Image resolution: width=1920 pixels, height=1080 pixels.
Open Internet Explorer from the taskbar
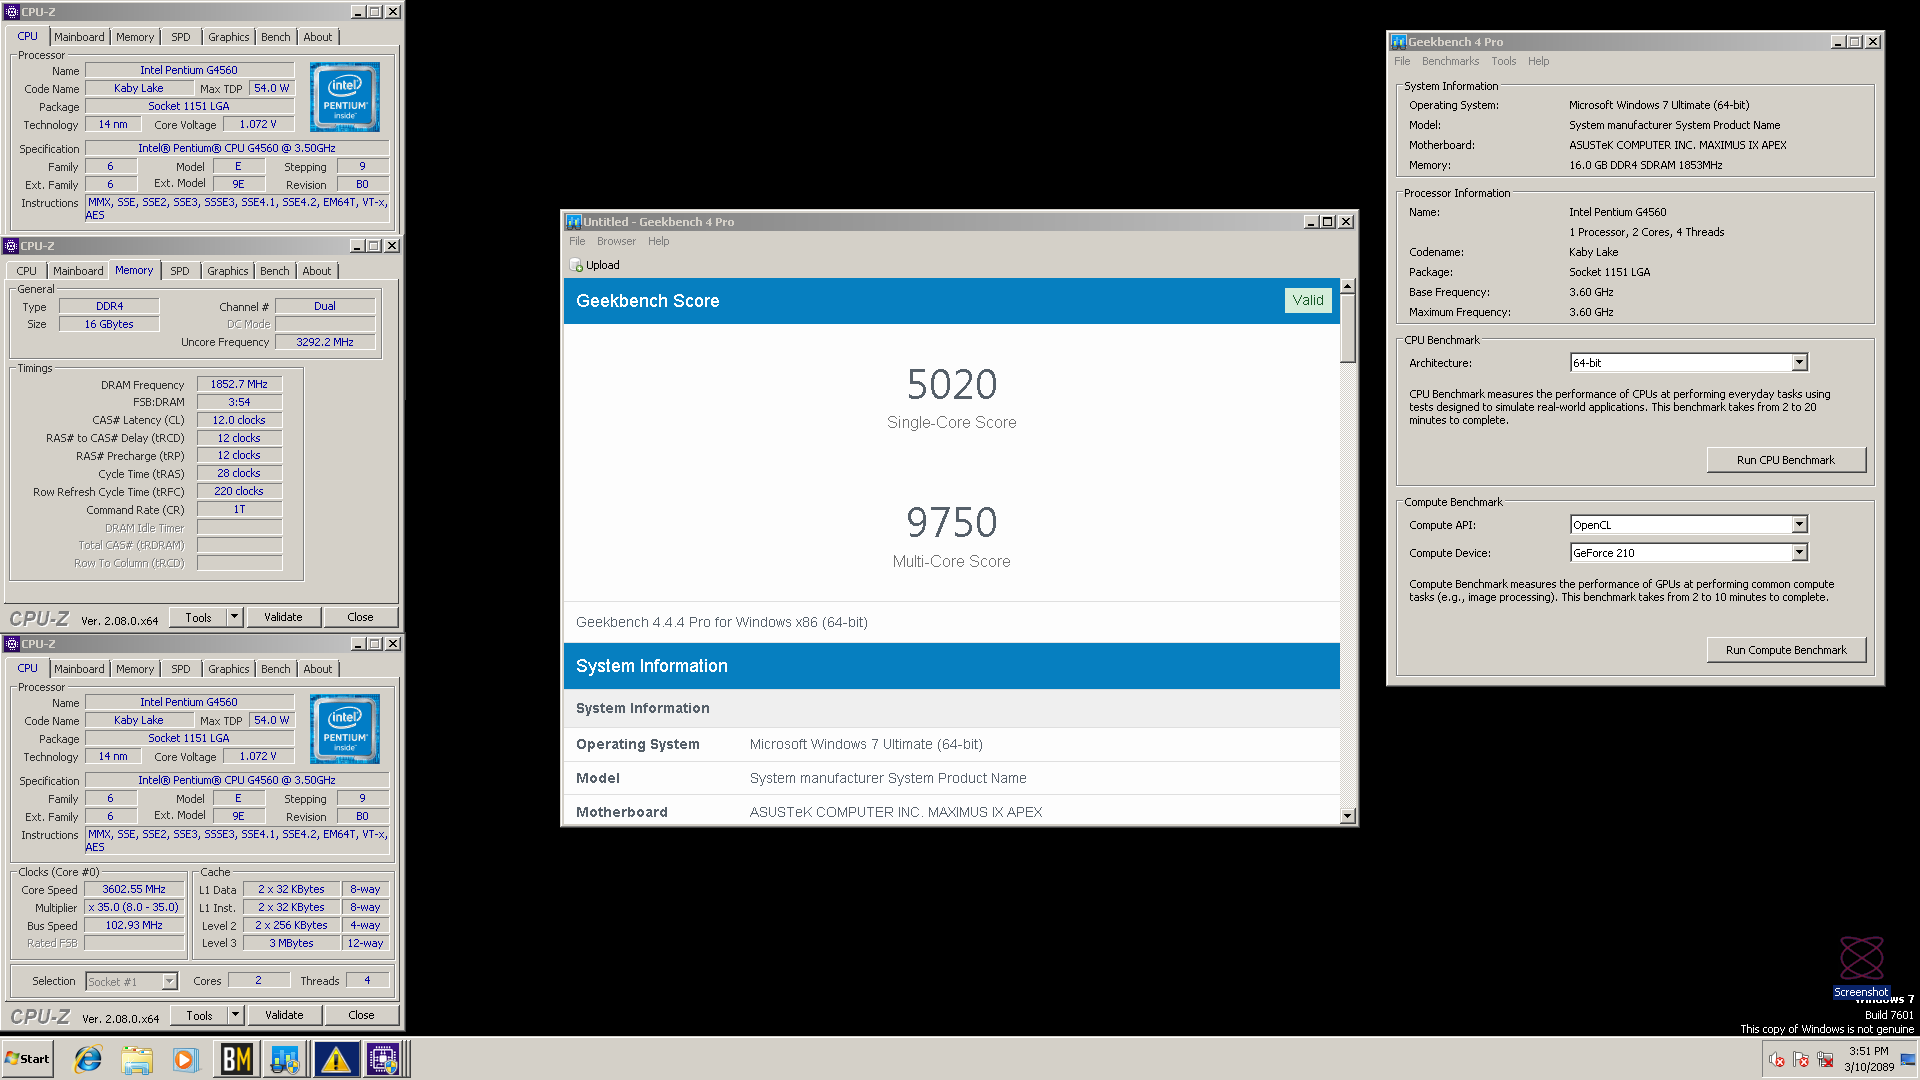[88, 1059]
